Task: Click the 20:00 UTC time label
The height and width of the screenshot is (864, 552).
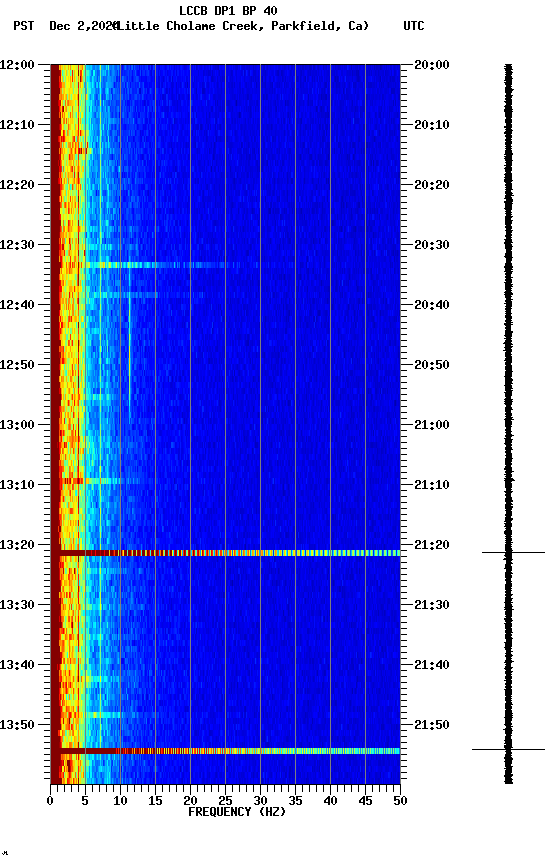Action: point(432,65)
